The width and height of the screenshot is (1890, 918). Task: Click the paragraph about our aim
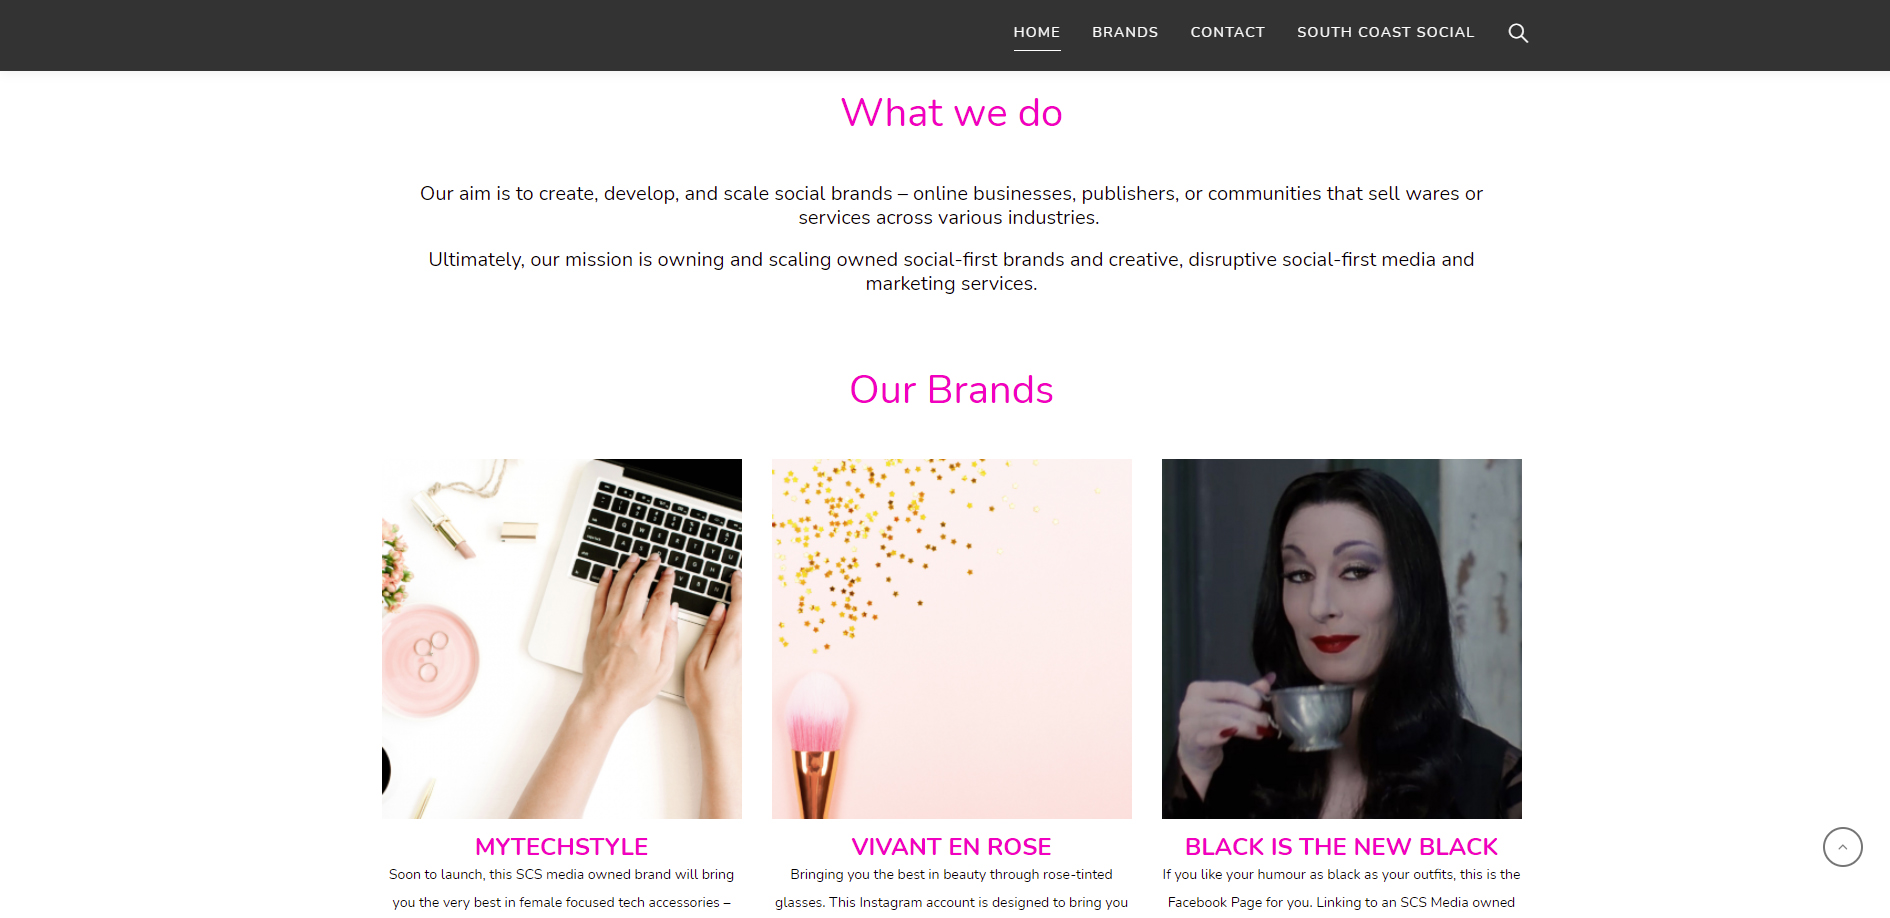click(951, 205)
